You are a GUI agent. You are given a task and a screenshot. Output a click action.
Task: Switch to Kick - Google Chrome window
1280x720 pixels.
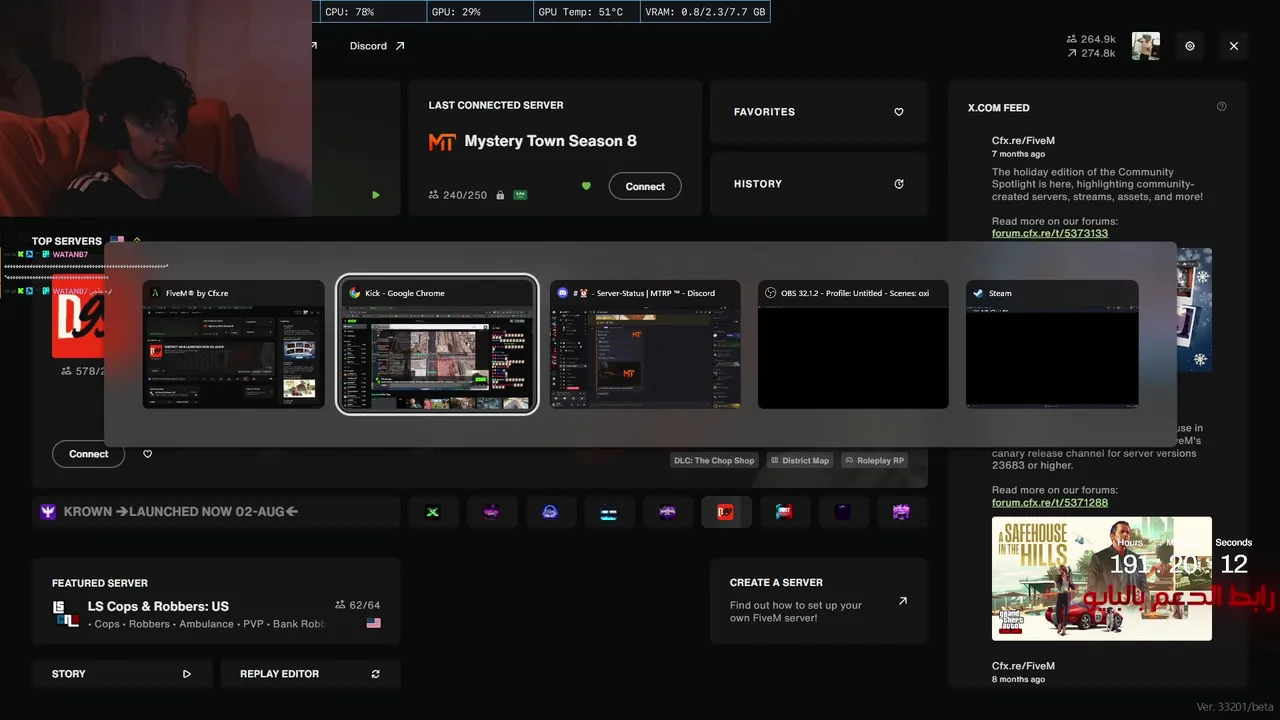coord(437,344)
